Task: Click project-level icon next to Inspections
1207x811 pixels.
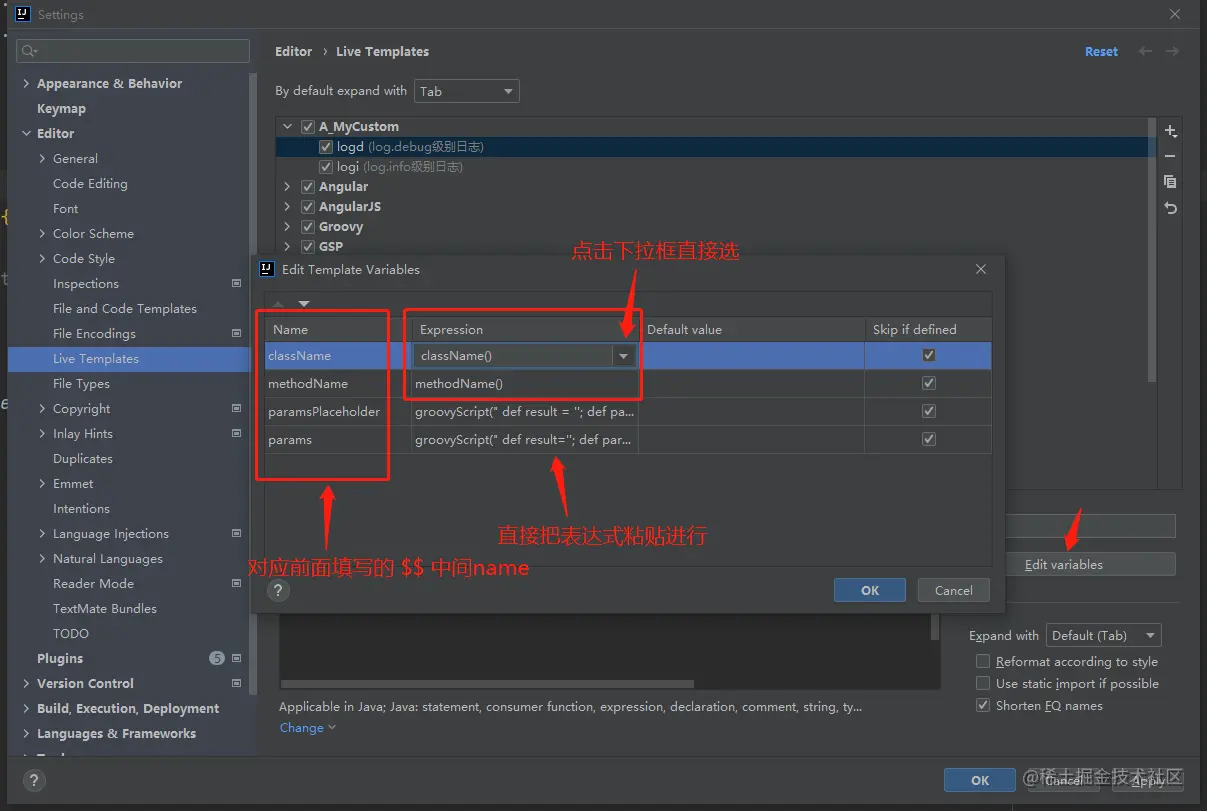Action: [x=237, y=284]
